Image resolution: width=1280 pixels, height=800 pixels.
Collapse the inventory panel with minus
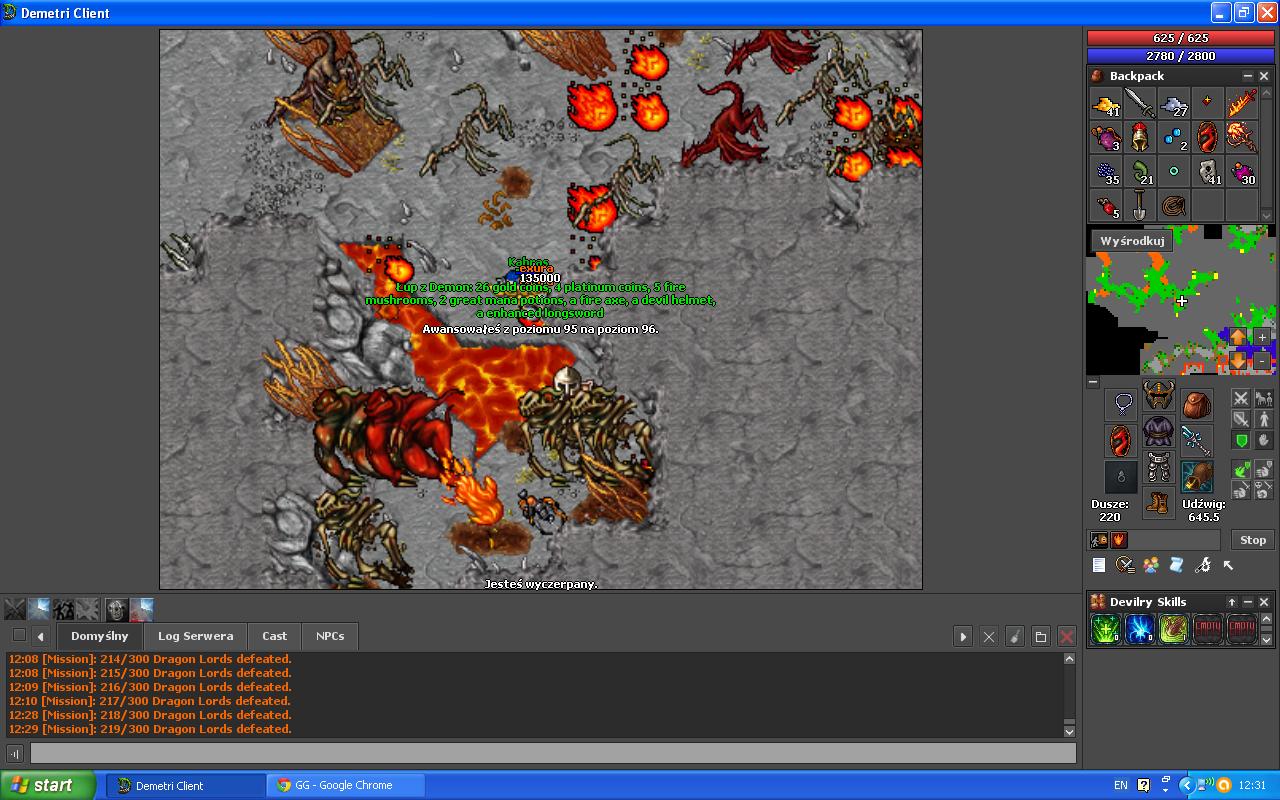pos(1093,382)
